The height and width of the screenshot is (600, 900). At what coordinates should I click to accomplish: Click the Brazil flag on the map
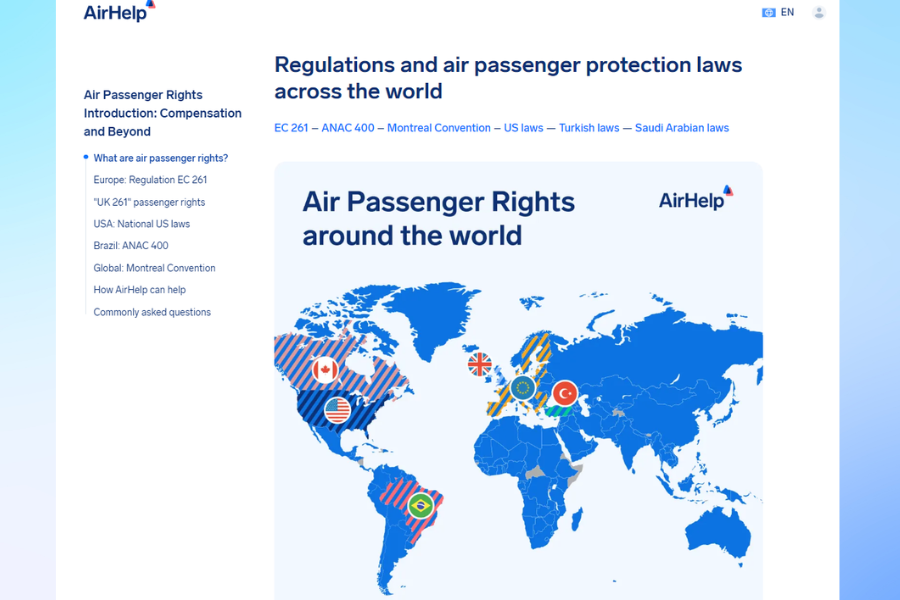[420, 504]
